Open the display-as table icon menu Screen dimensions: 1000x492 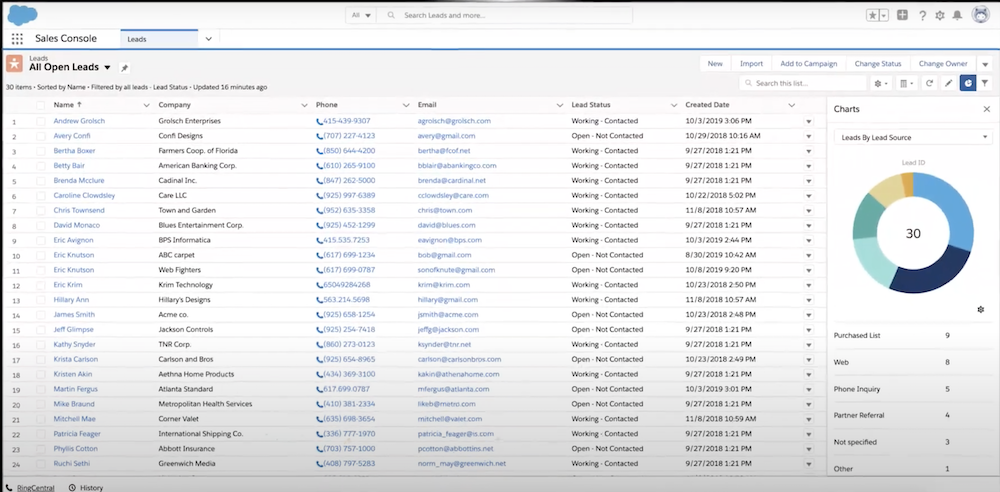[x=906, y=83]
